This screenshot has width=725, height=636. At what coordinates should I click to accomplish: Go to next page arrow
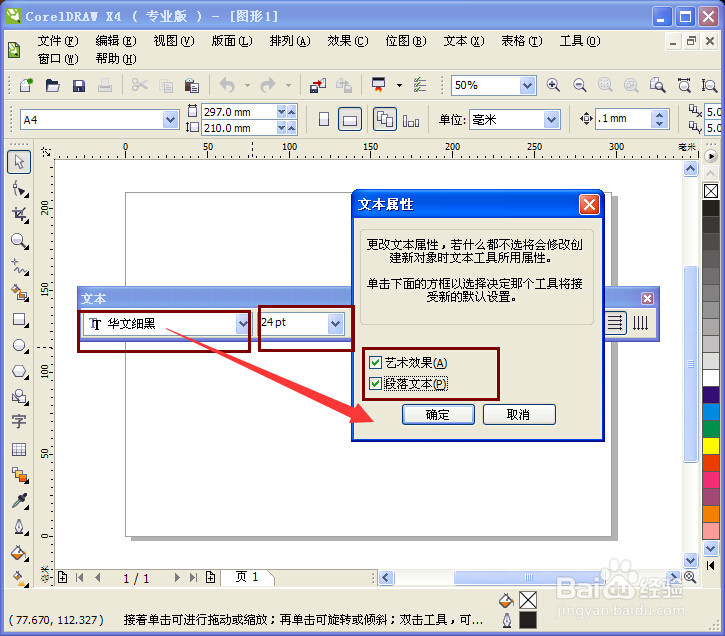tap(177, 577)
